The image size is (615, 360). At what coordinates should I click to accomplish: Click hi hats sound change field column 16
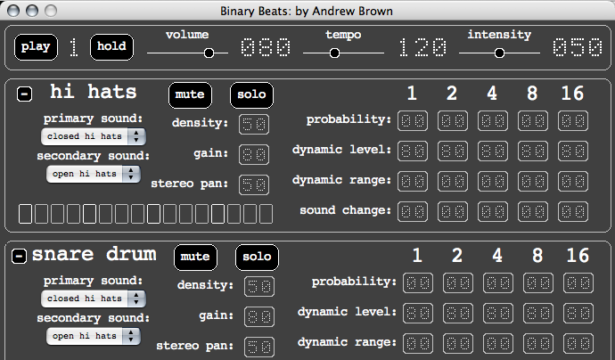tap(573, 211)
